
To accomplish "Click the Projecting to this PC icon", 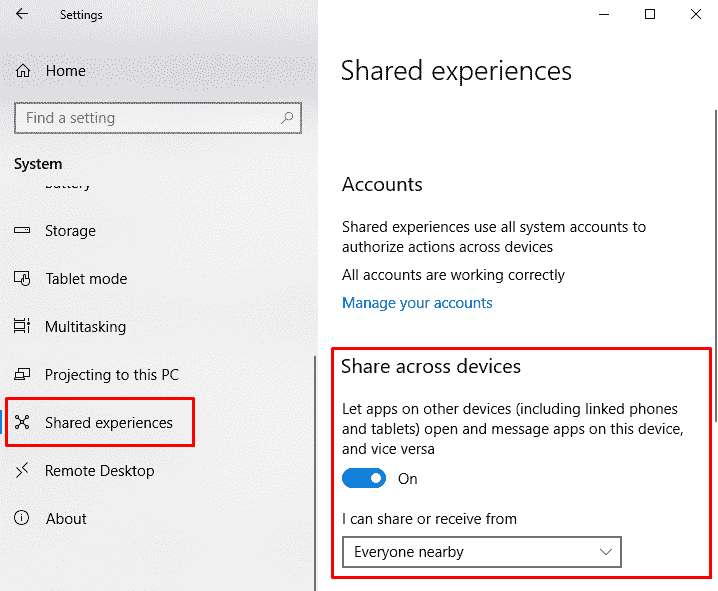I will 22,374.
